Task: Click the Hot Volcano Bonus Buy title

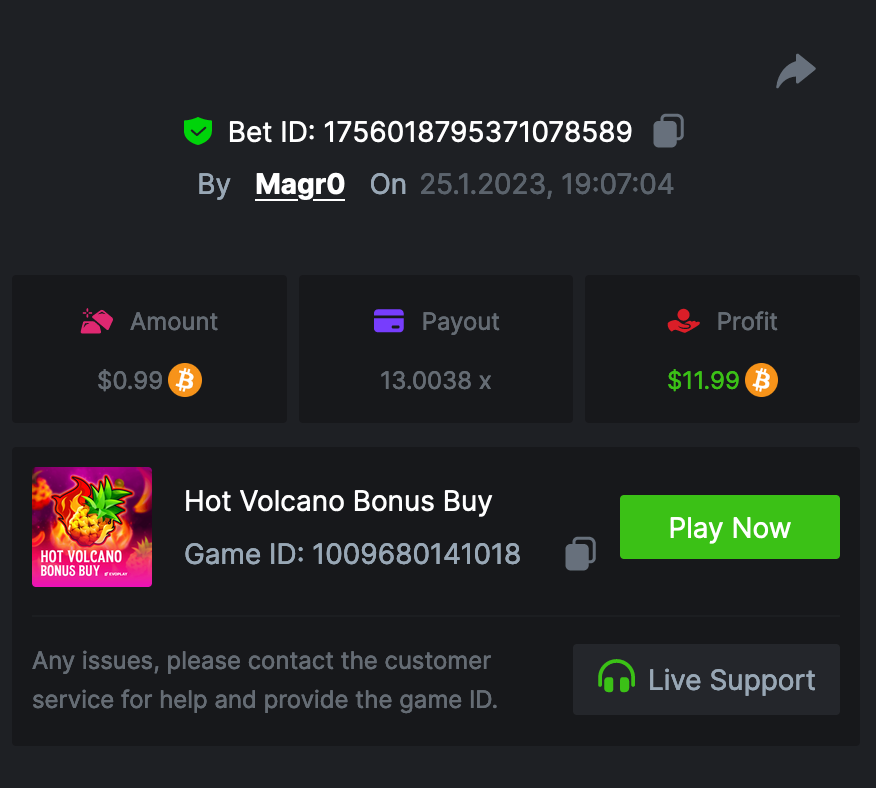Action: [x=338, y=501]
